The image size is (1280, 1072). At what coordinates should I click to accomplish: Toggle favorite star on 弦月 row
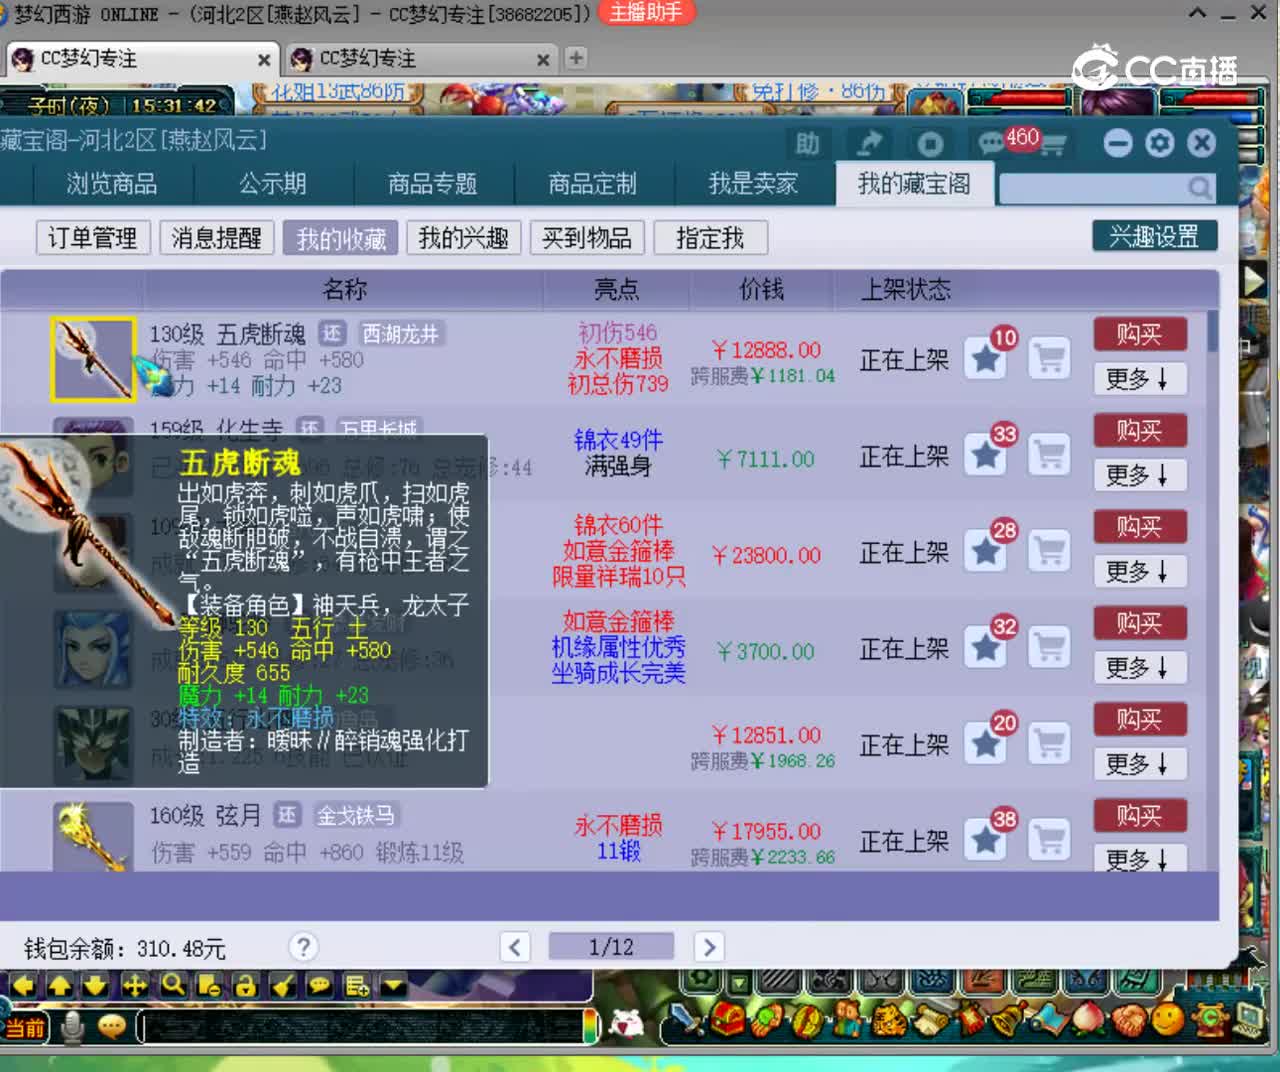(x=986, y=839)
